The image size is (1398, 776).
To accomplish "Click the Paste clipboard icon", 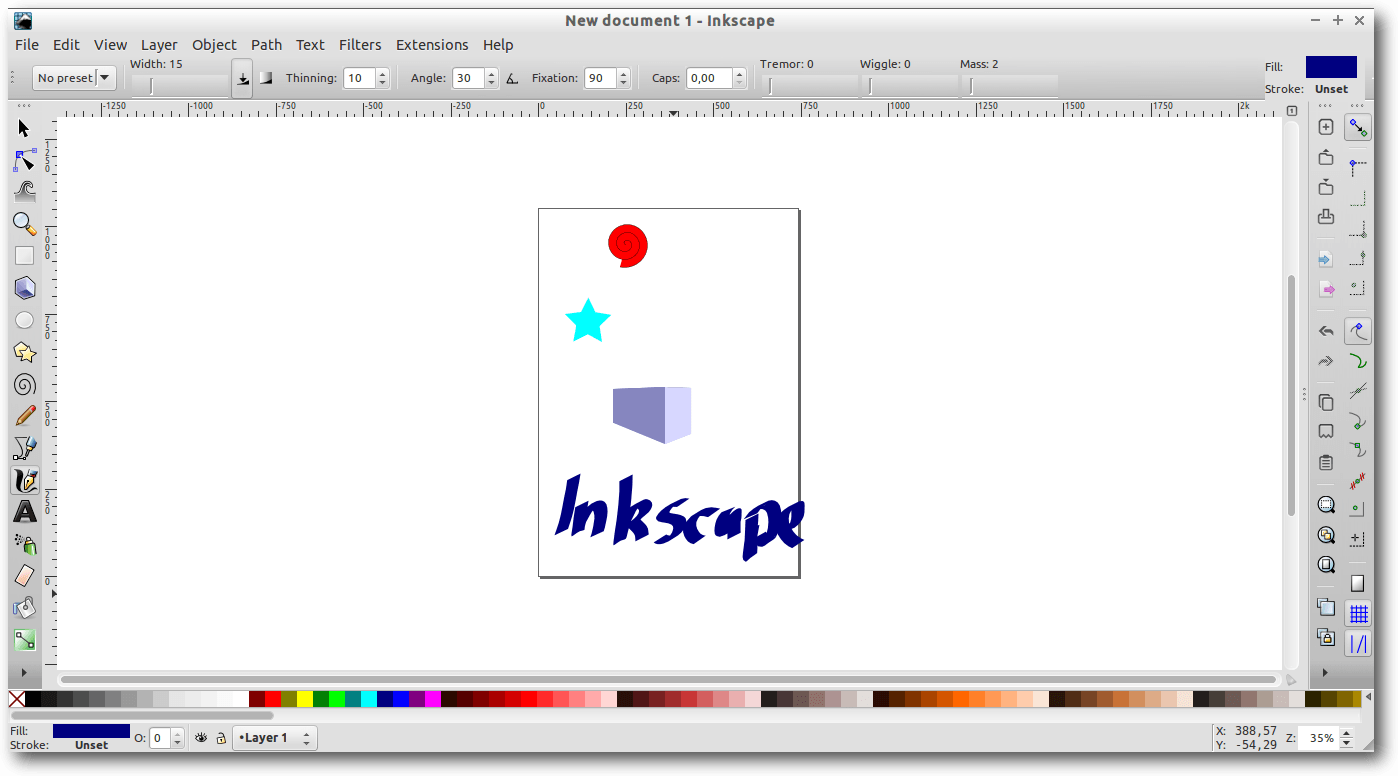I will (x=1326, y=463).
